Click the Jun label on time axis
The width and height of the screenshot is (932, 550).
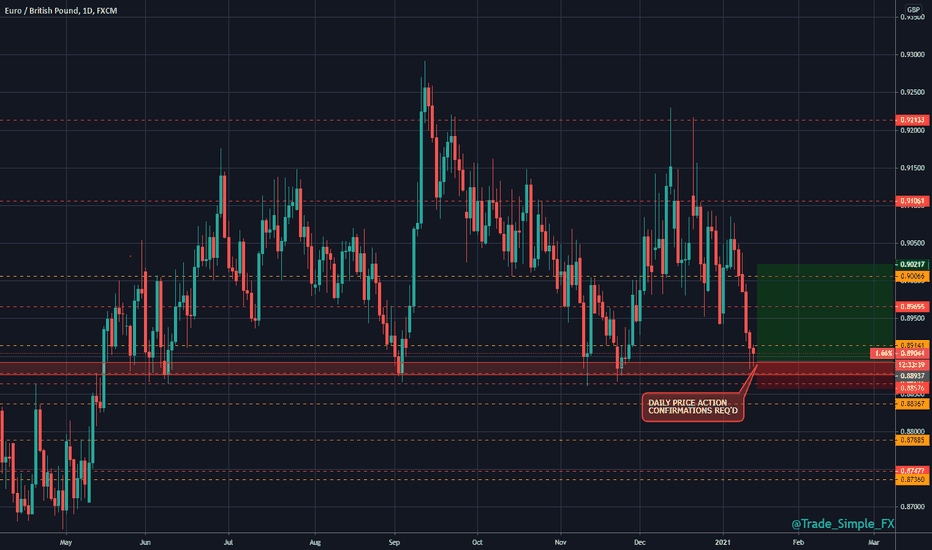click(x=145, y=542)
